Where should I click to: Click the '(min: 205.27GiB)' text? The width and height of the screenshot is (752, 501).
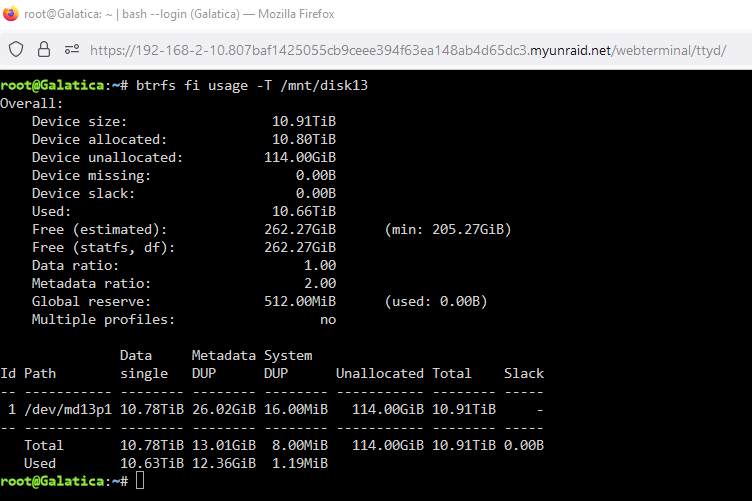click(x=448, y=229)
